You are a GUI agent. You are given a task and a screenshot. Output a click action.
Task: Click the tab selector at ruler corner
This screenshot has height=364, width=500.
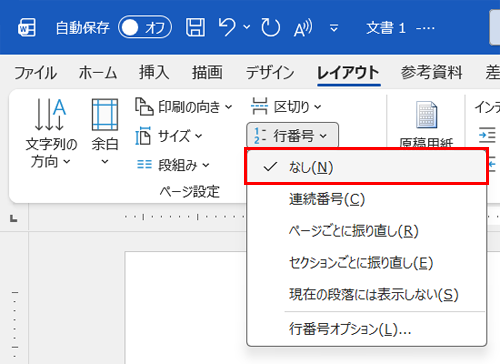pyautogui.click(x=14, y=219)
